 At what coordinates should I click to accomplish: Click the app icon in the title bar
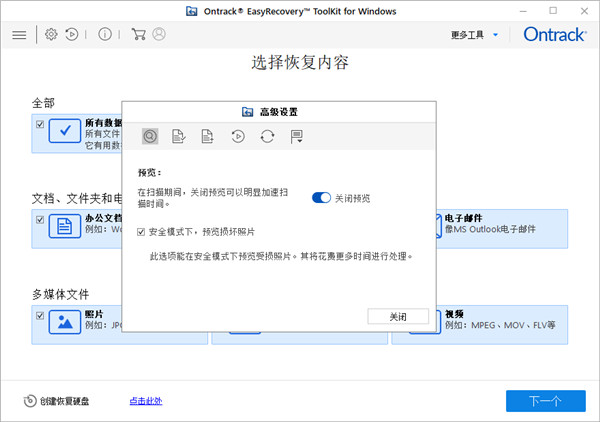point(192,11)
